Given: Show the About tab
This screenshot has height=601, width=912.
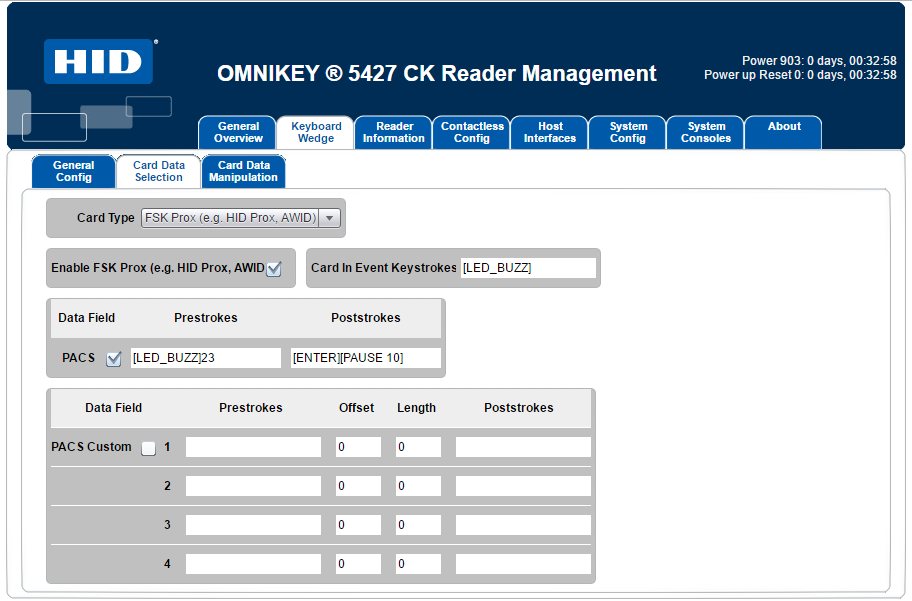Looking at the screenshot, I should (x=783, y=133).
